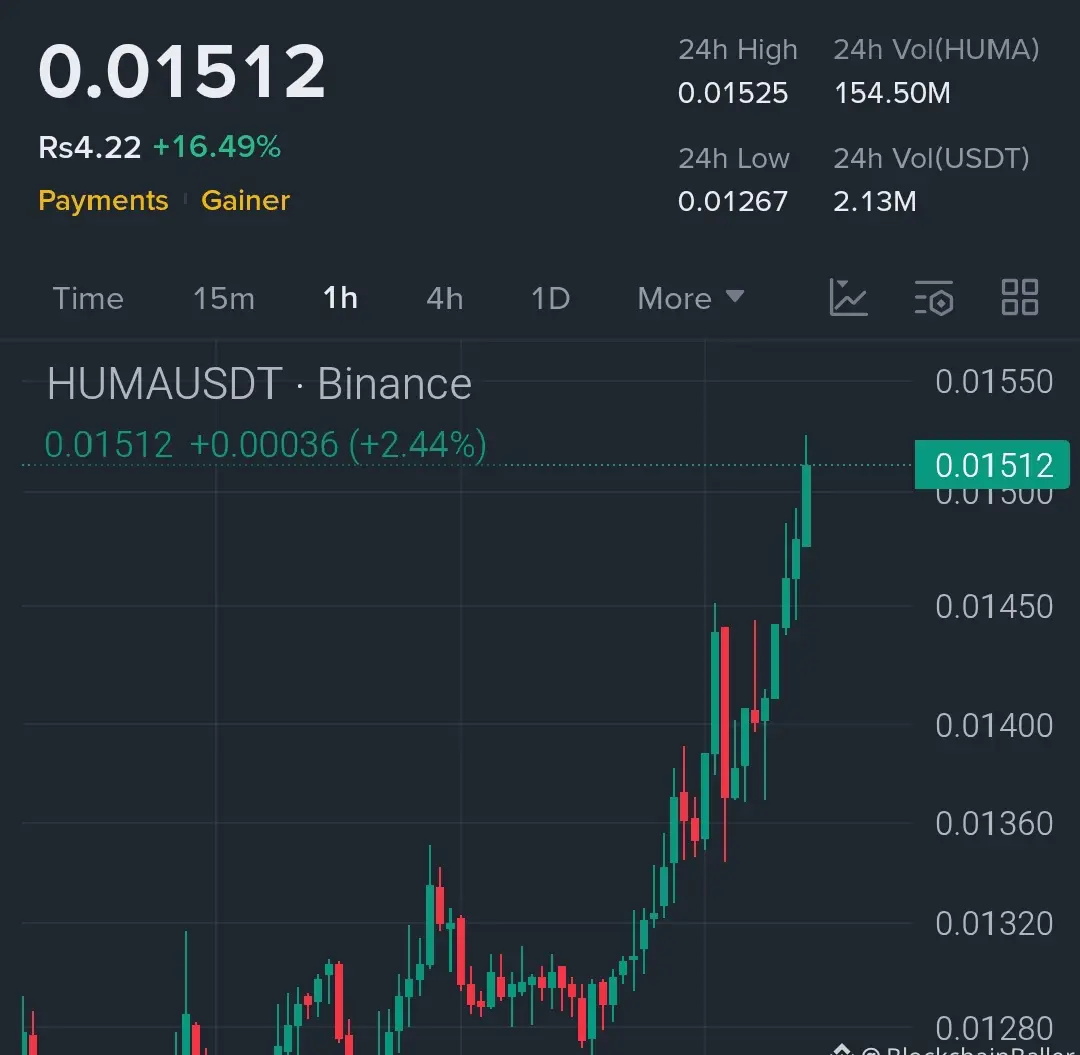Click the +0.00036 (+2.44%) chart legend

(x=338, y=444)
